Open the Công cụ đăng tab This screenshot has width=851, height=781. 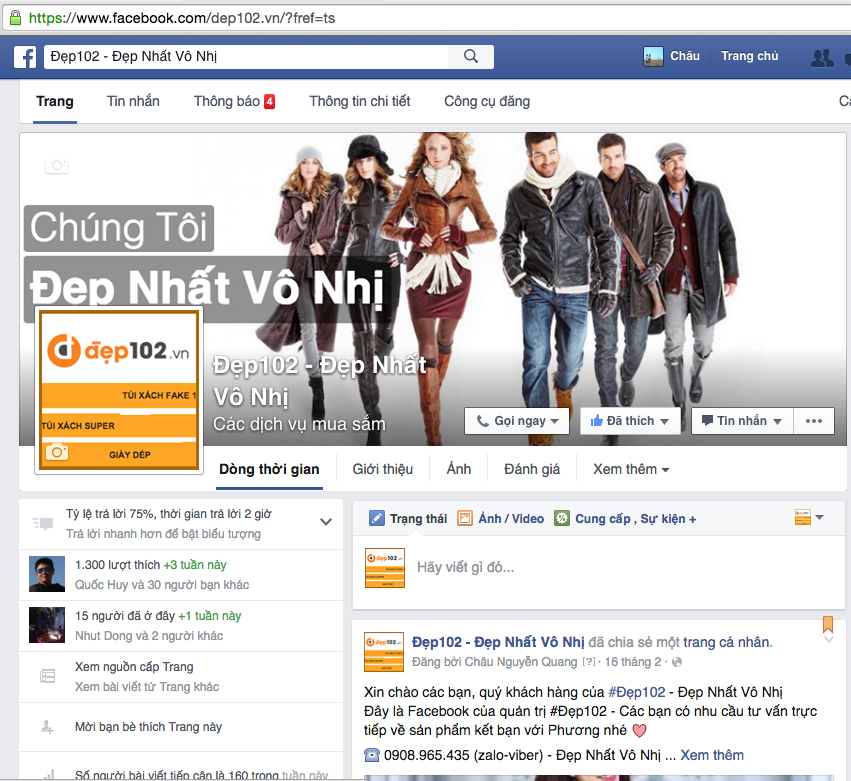click(x=487, y=101)
